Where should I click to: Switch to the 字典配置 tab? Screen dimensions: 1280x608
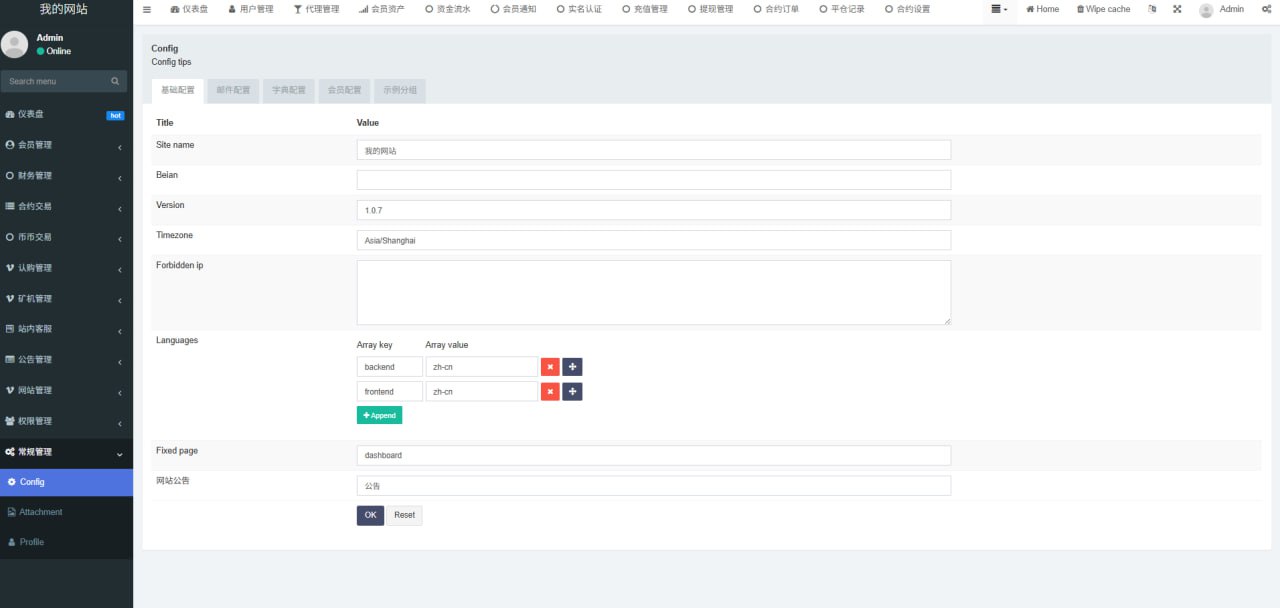[x=289, y=90]
